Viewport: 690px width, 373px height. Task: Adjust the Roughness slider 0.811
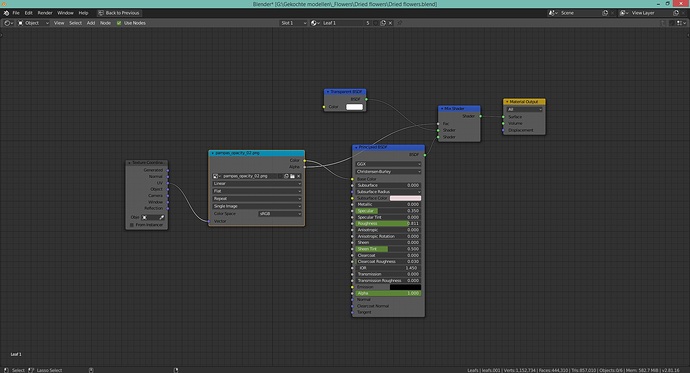click(x=388, y=223)
